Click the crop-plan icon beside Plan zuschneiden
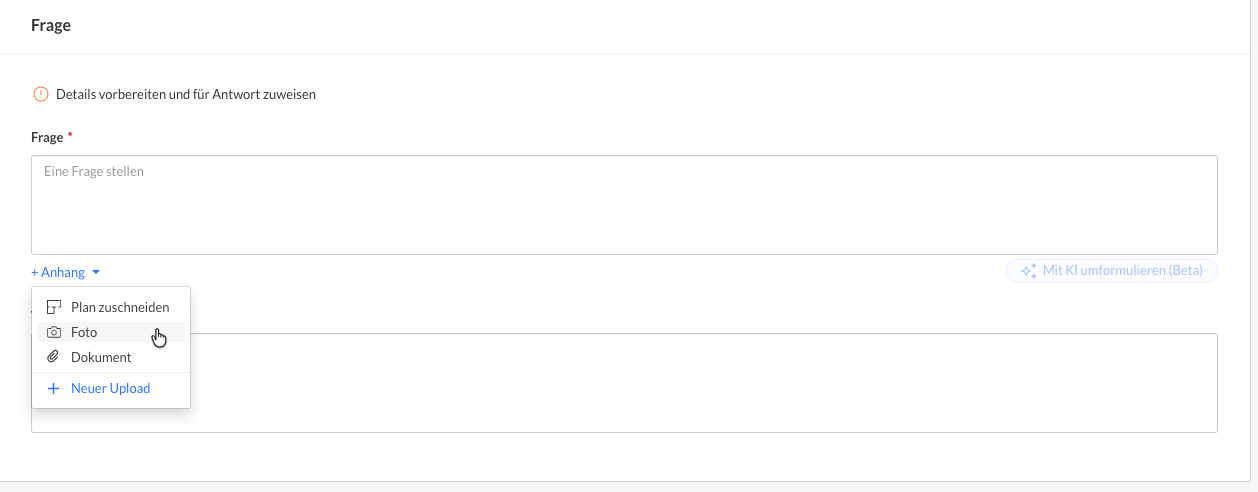The image size is (1258, 492). pyautogui.click(x=54, y=307)
